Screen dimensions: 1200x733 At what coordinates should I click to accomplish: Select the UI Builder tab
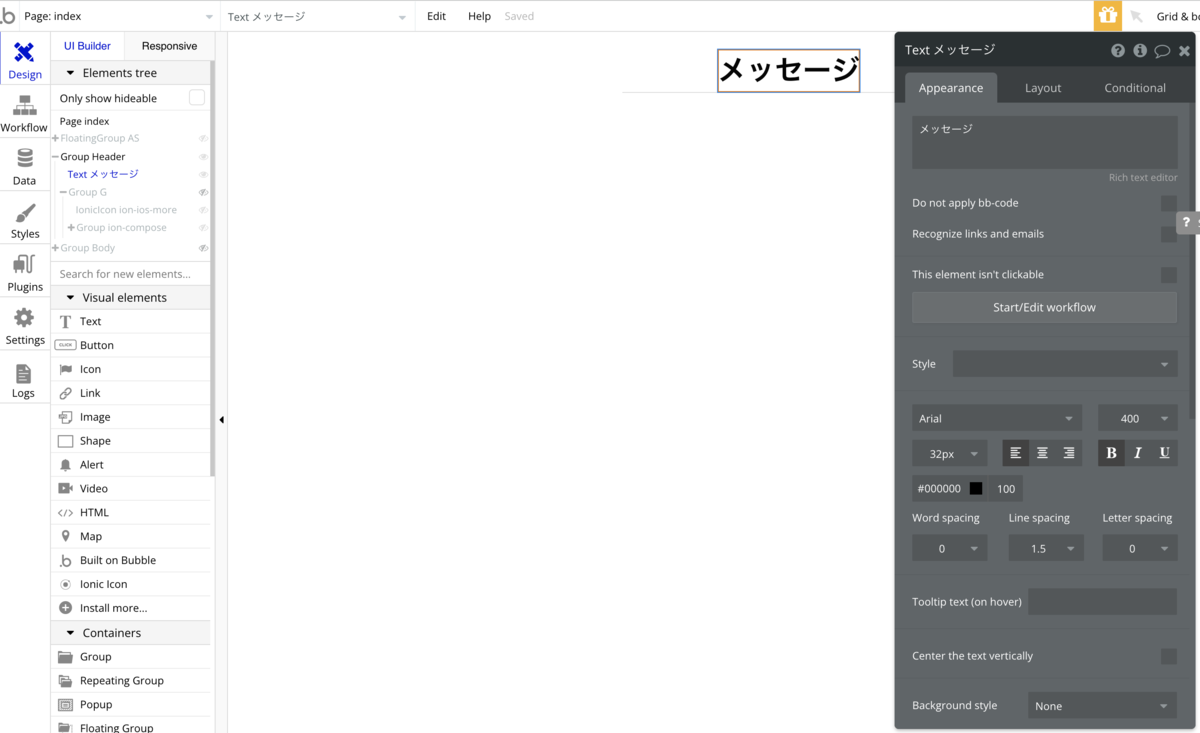[x=88, y=46]
